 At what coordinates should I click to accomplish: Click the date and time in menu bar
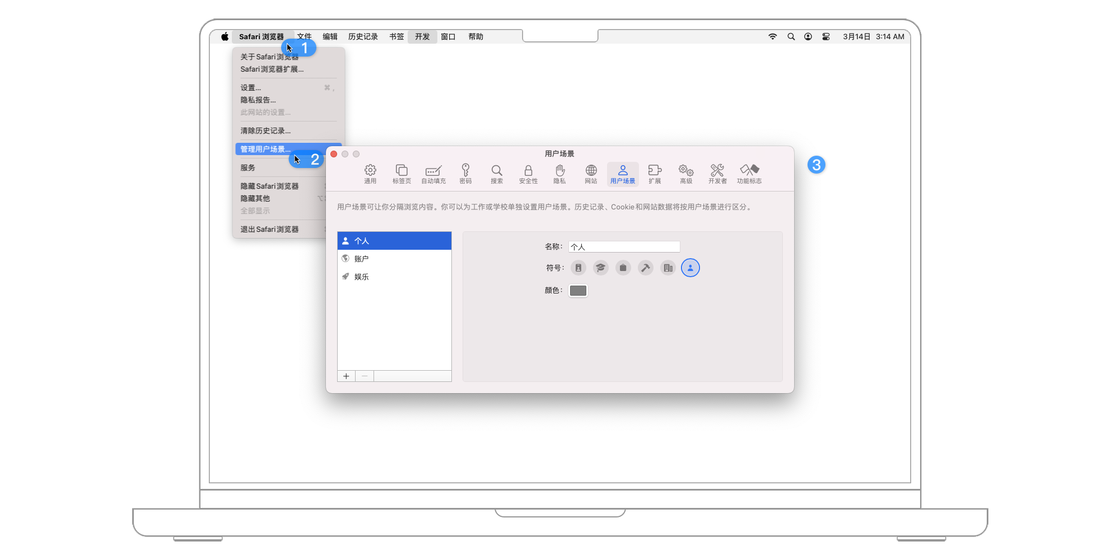pyautogui.click(x=873, y=36)
